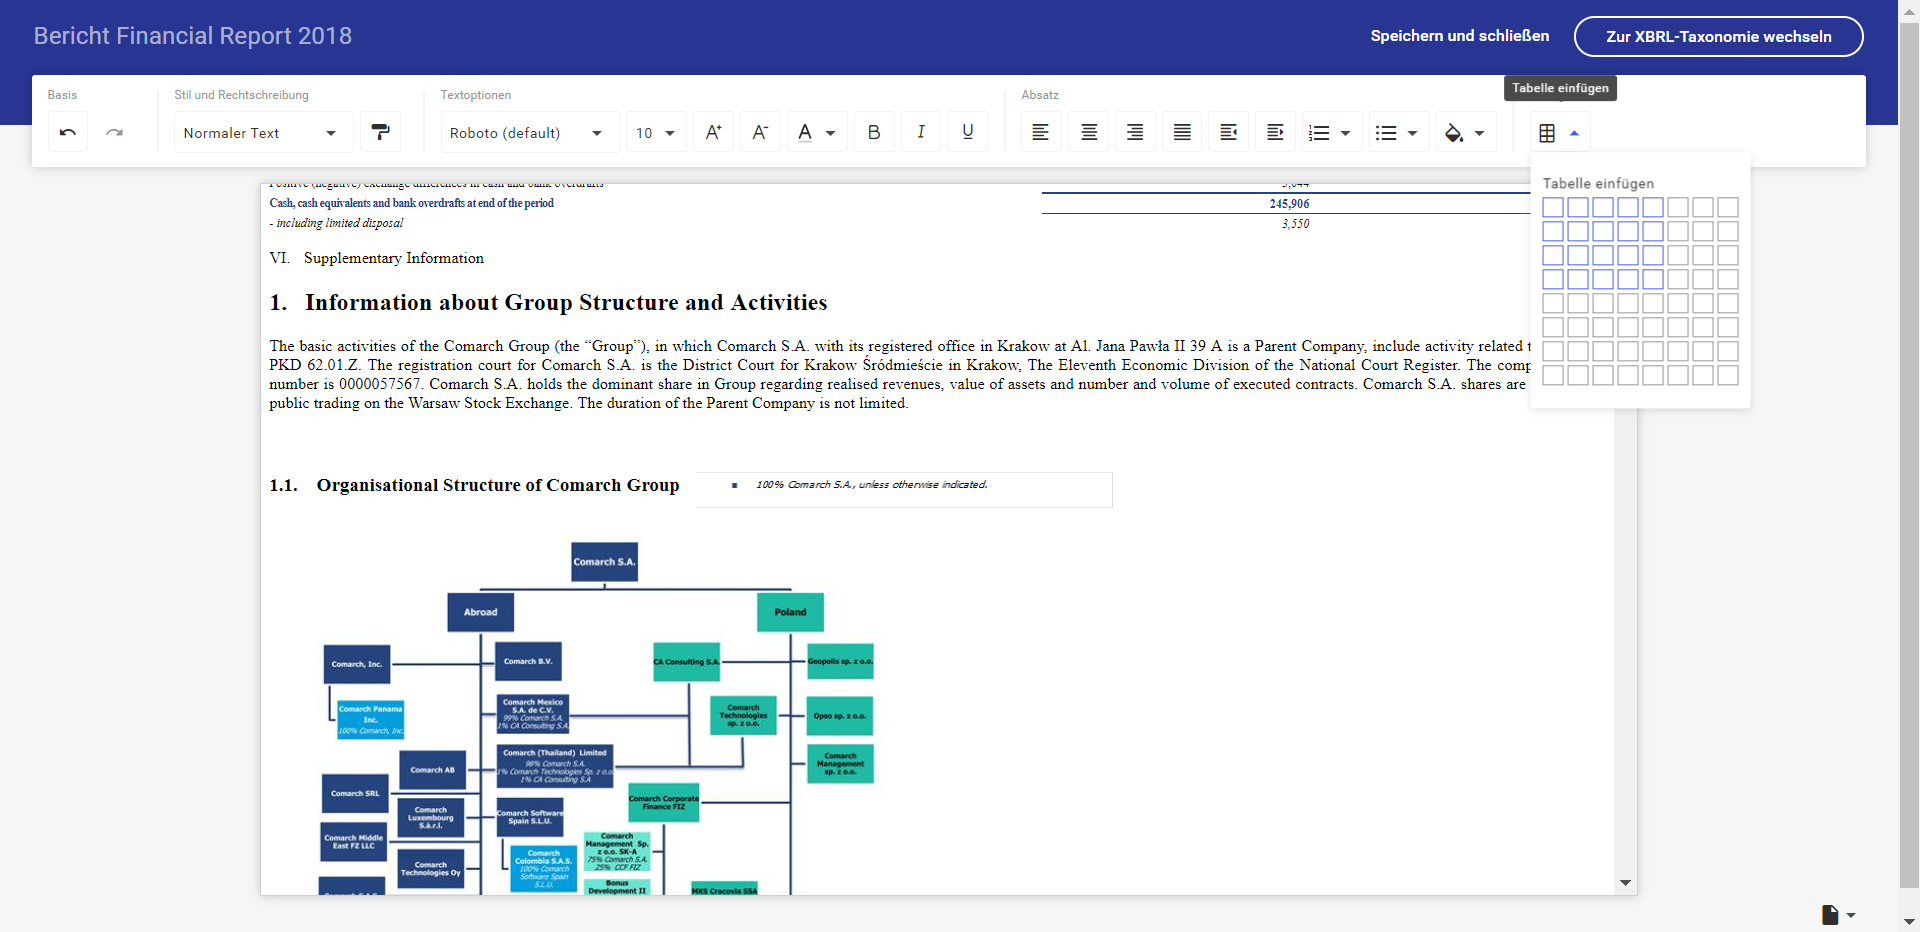The width and height of the screenshot is (1920, 932).
Task: Click heading 'Organisational Structure of Comarch Group'
Action: 498,485
